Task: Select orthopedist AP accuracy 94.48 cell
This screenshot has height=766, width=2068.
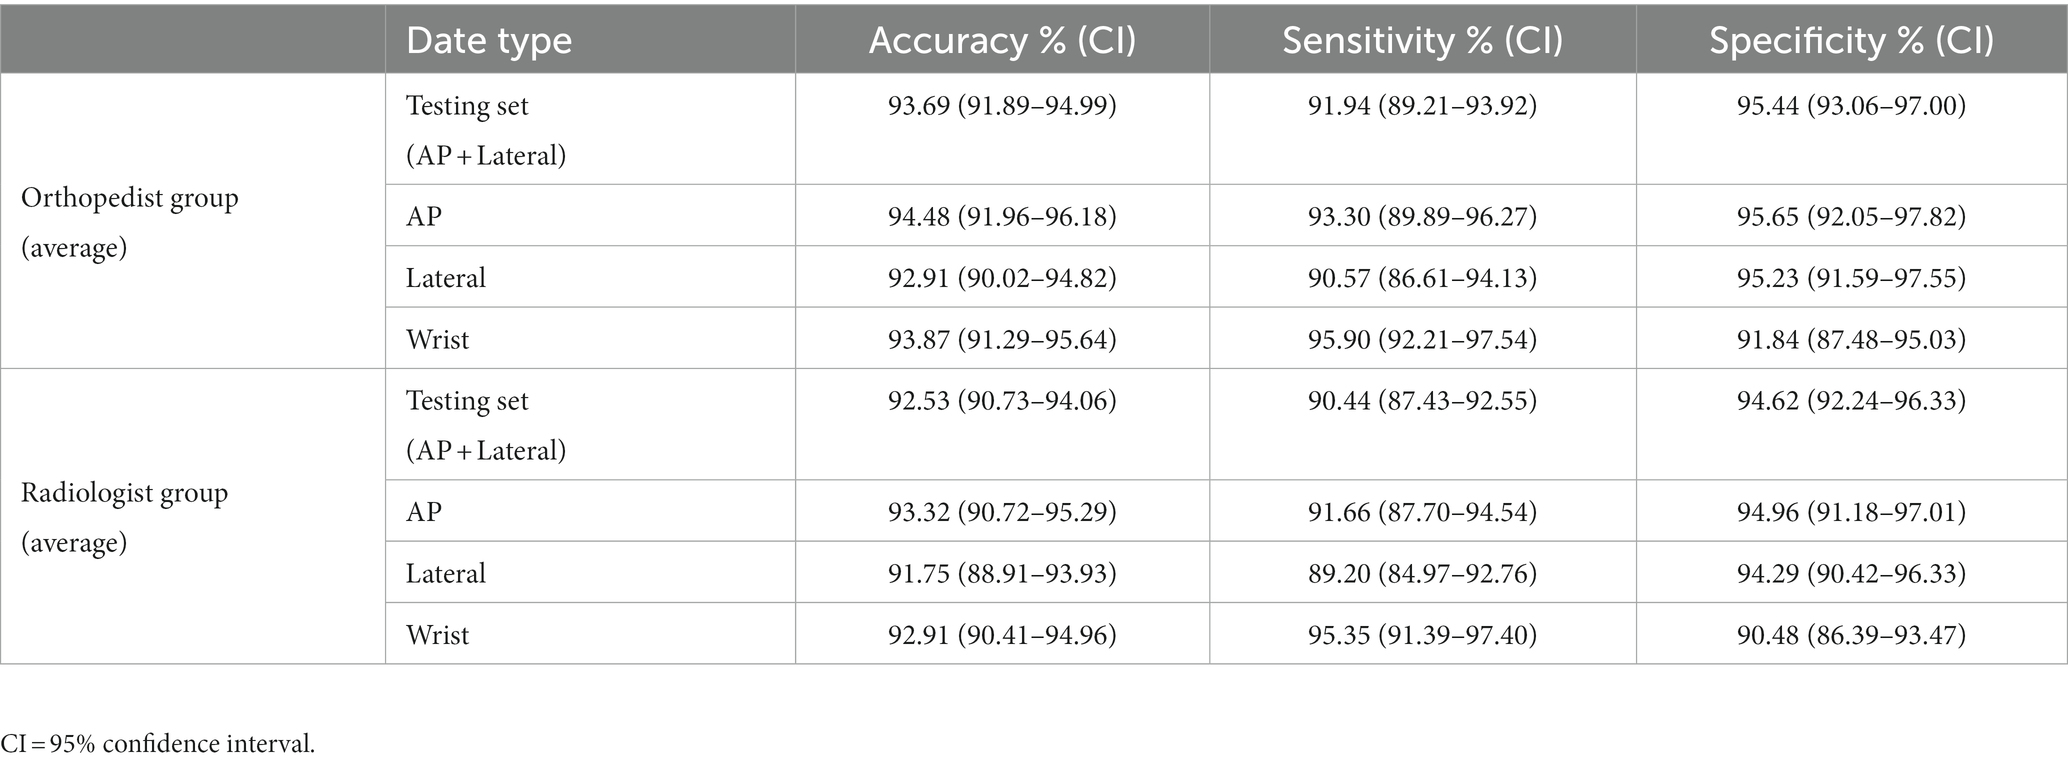Action: 1002,216
